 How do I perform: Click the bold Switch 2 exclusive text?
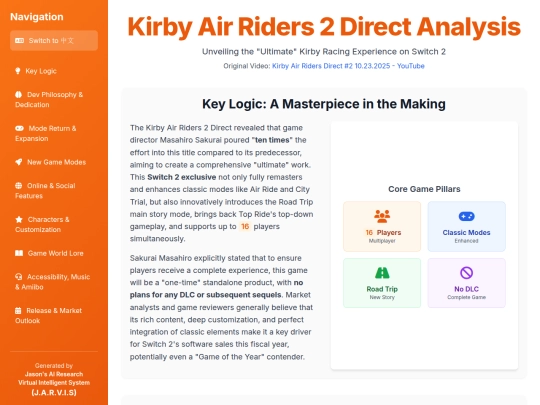181,177
